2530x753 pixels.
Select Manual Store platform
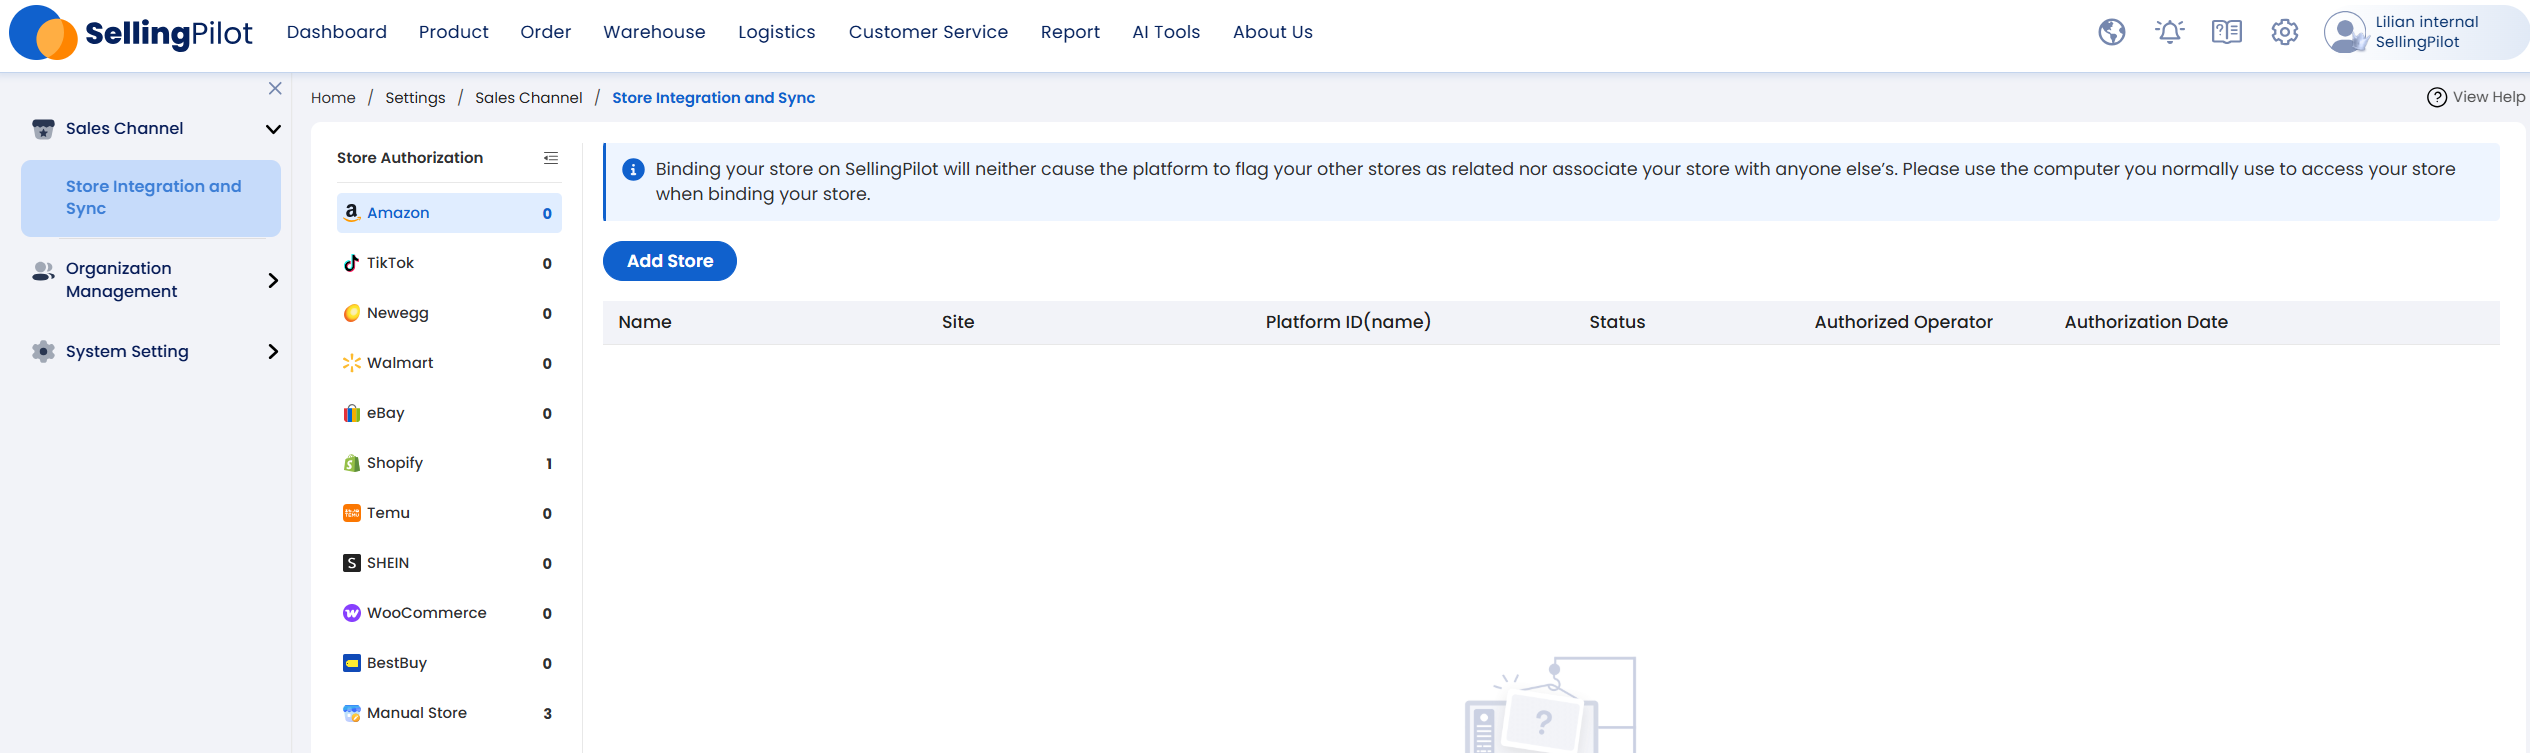(416, 713)
